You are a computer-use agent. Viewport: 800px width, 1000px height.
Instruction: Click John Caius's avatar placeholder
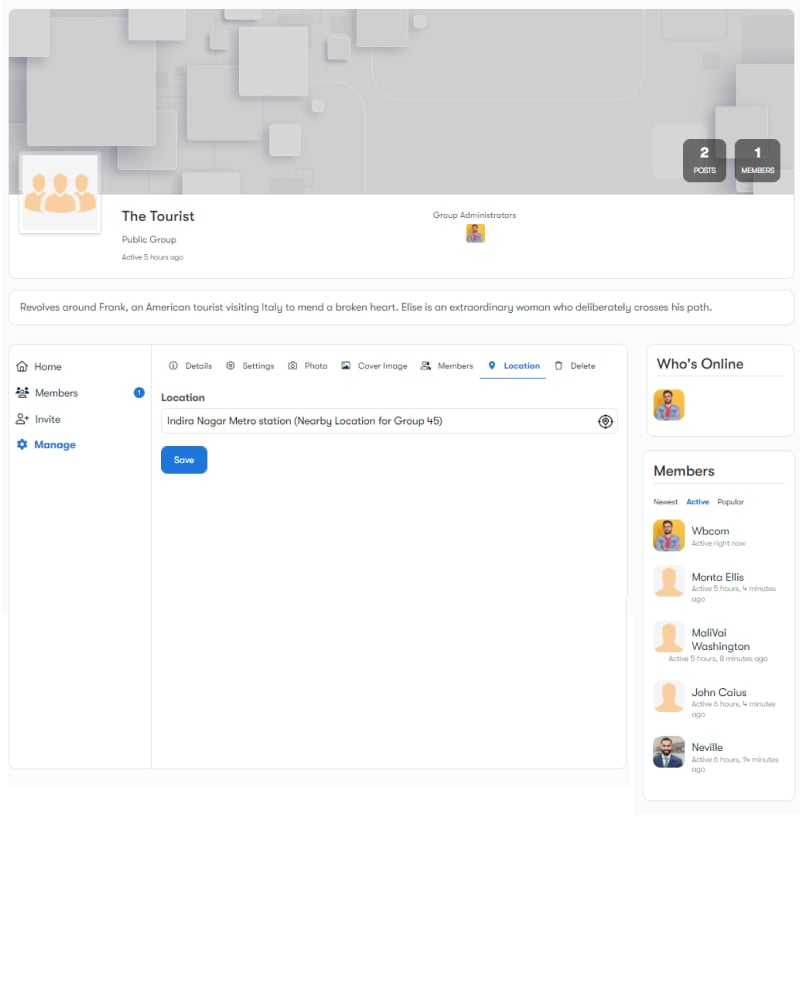pos(669,697)
